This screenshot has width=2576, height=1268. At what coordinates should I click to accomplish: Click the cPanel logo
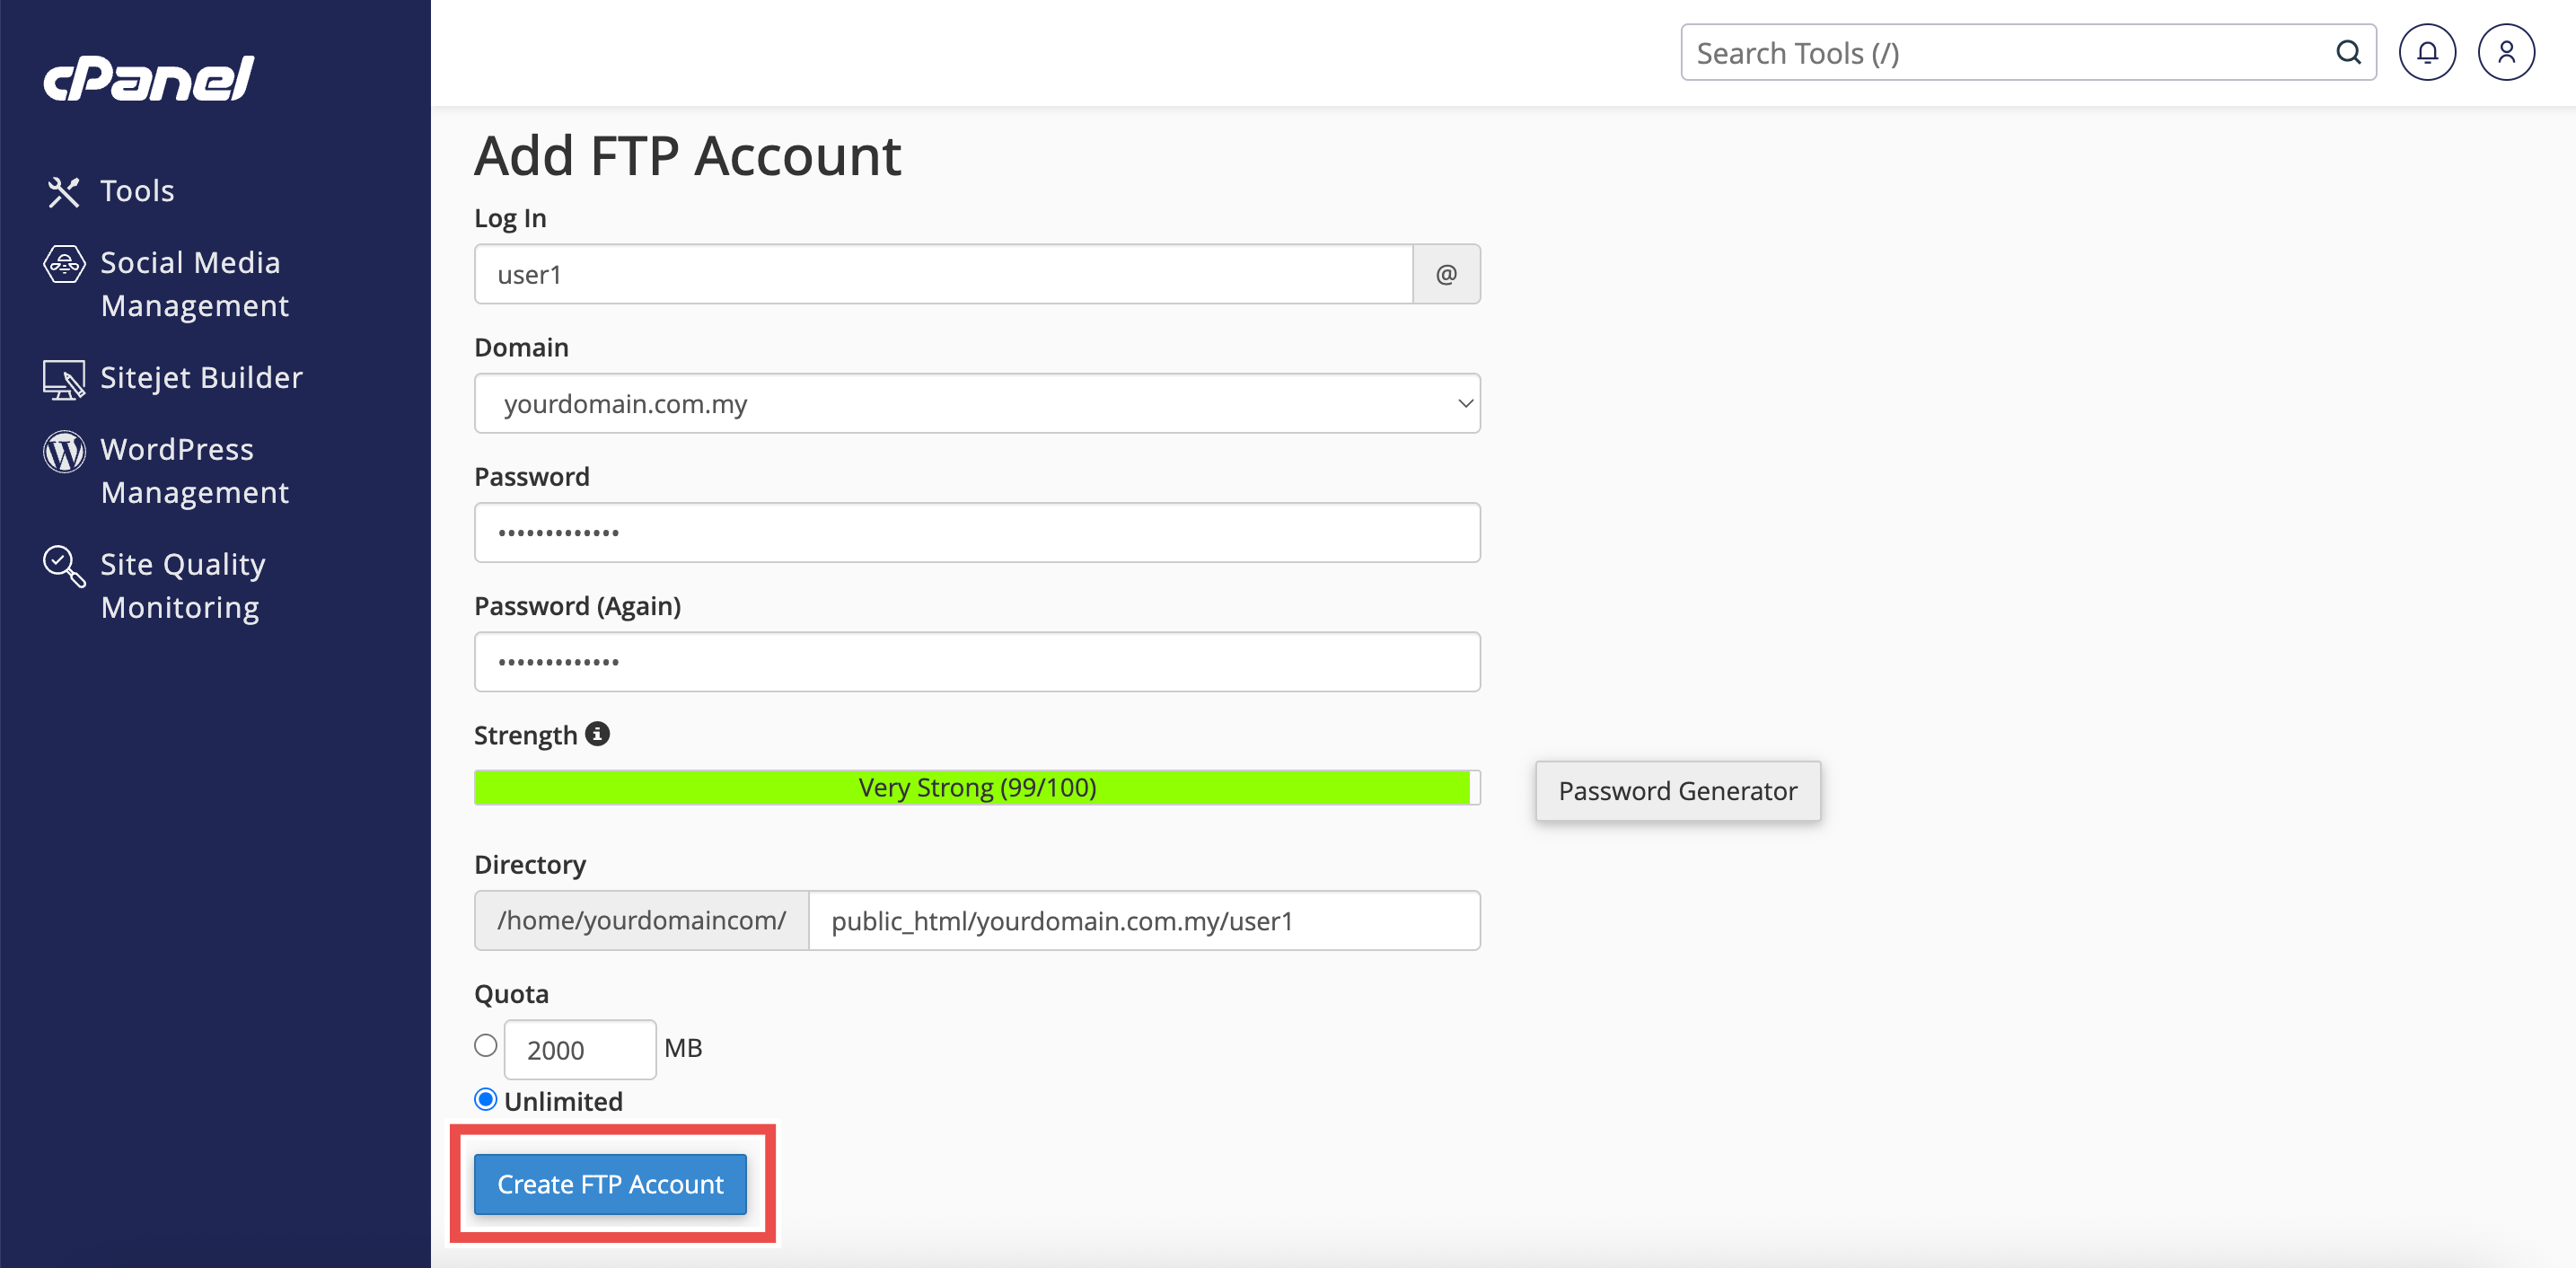(x=149, y=78)
